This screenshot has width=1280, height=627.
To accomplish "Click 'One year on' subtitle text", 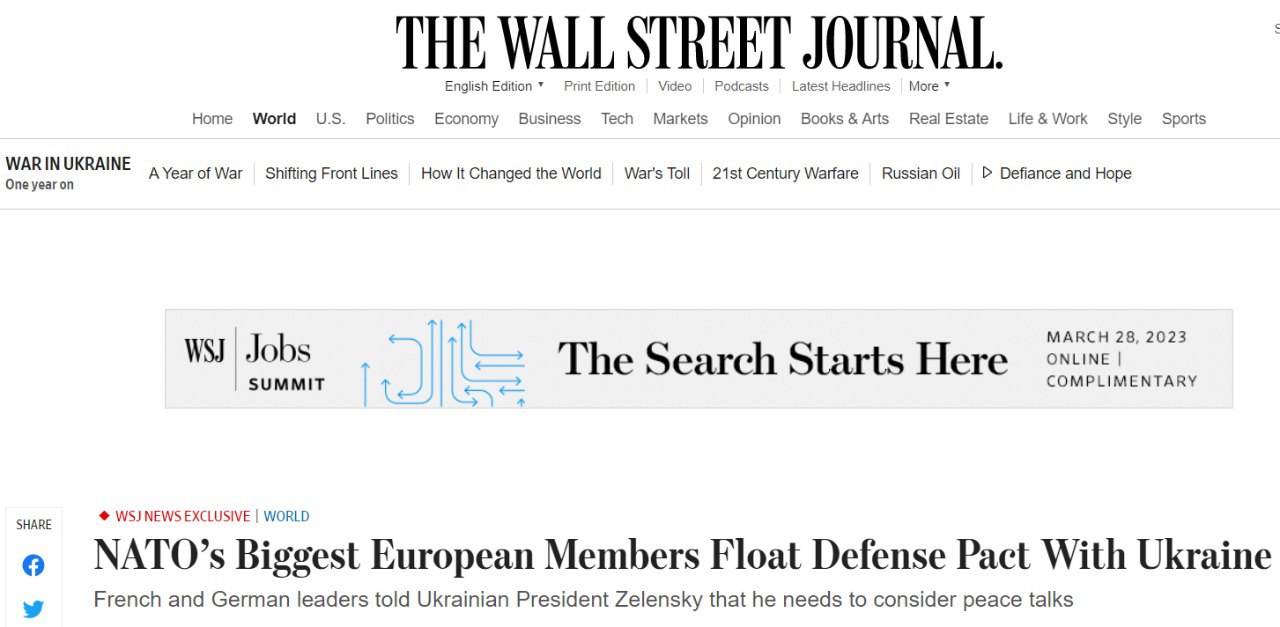I will click(39, 185).
